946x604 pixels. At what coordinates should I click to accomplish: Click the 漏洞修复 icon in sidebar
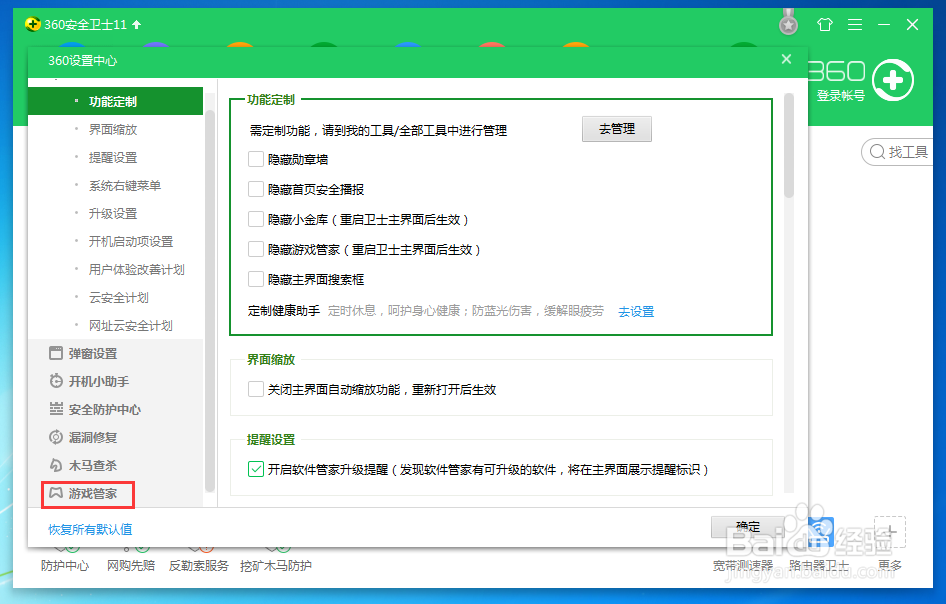click(x=56, y=437)
